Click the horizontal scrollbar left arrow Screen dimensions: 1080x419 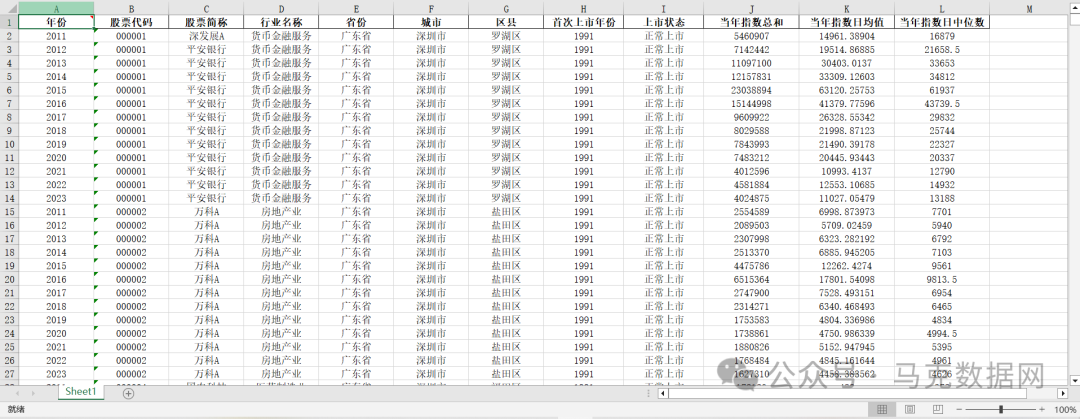(663, 393)
